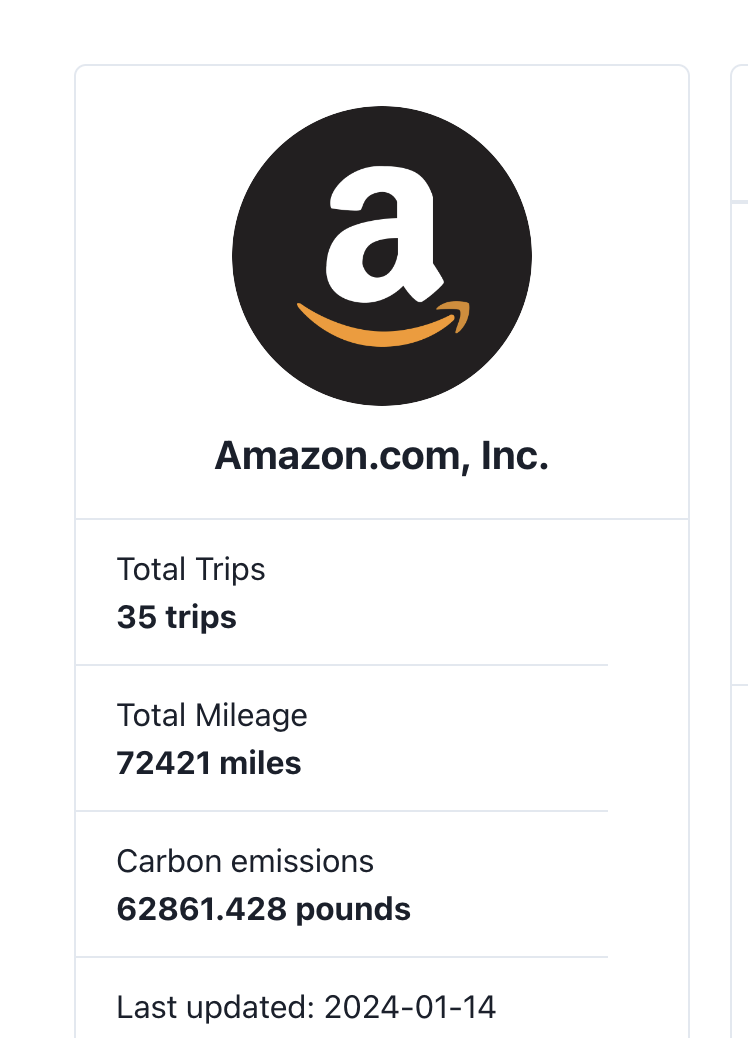Select the Carbon emissions label
748x1038 pixels.
click(x=245, y=861)
